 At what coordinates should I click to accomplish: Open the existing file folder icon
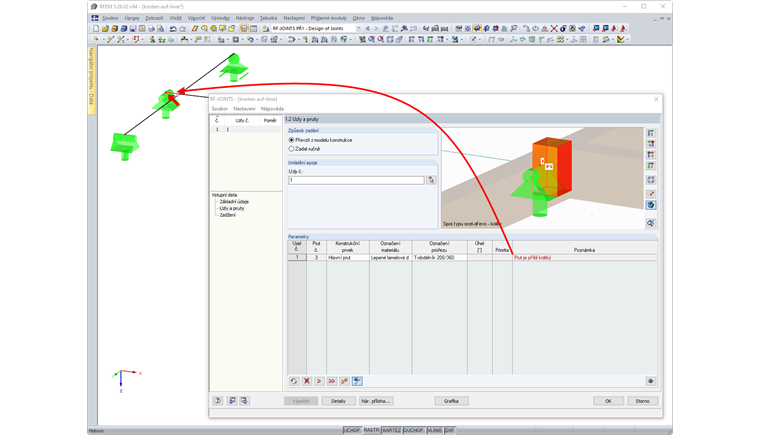coord(105,29)
